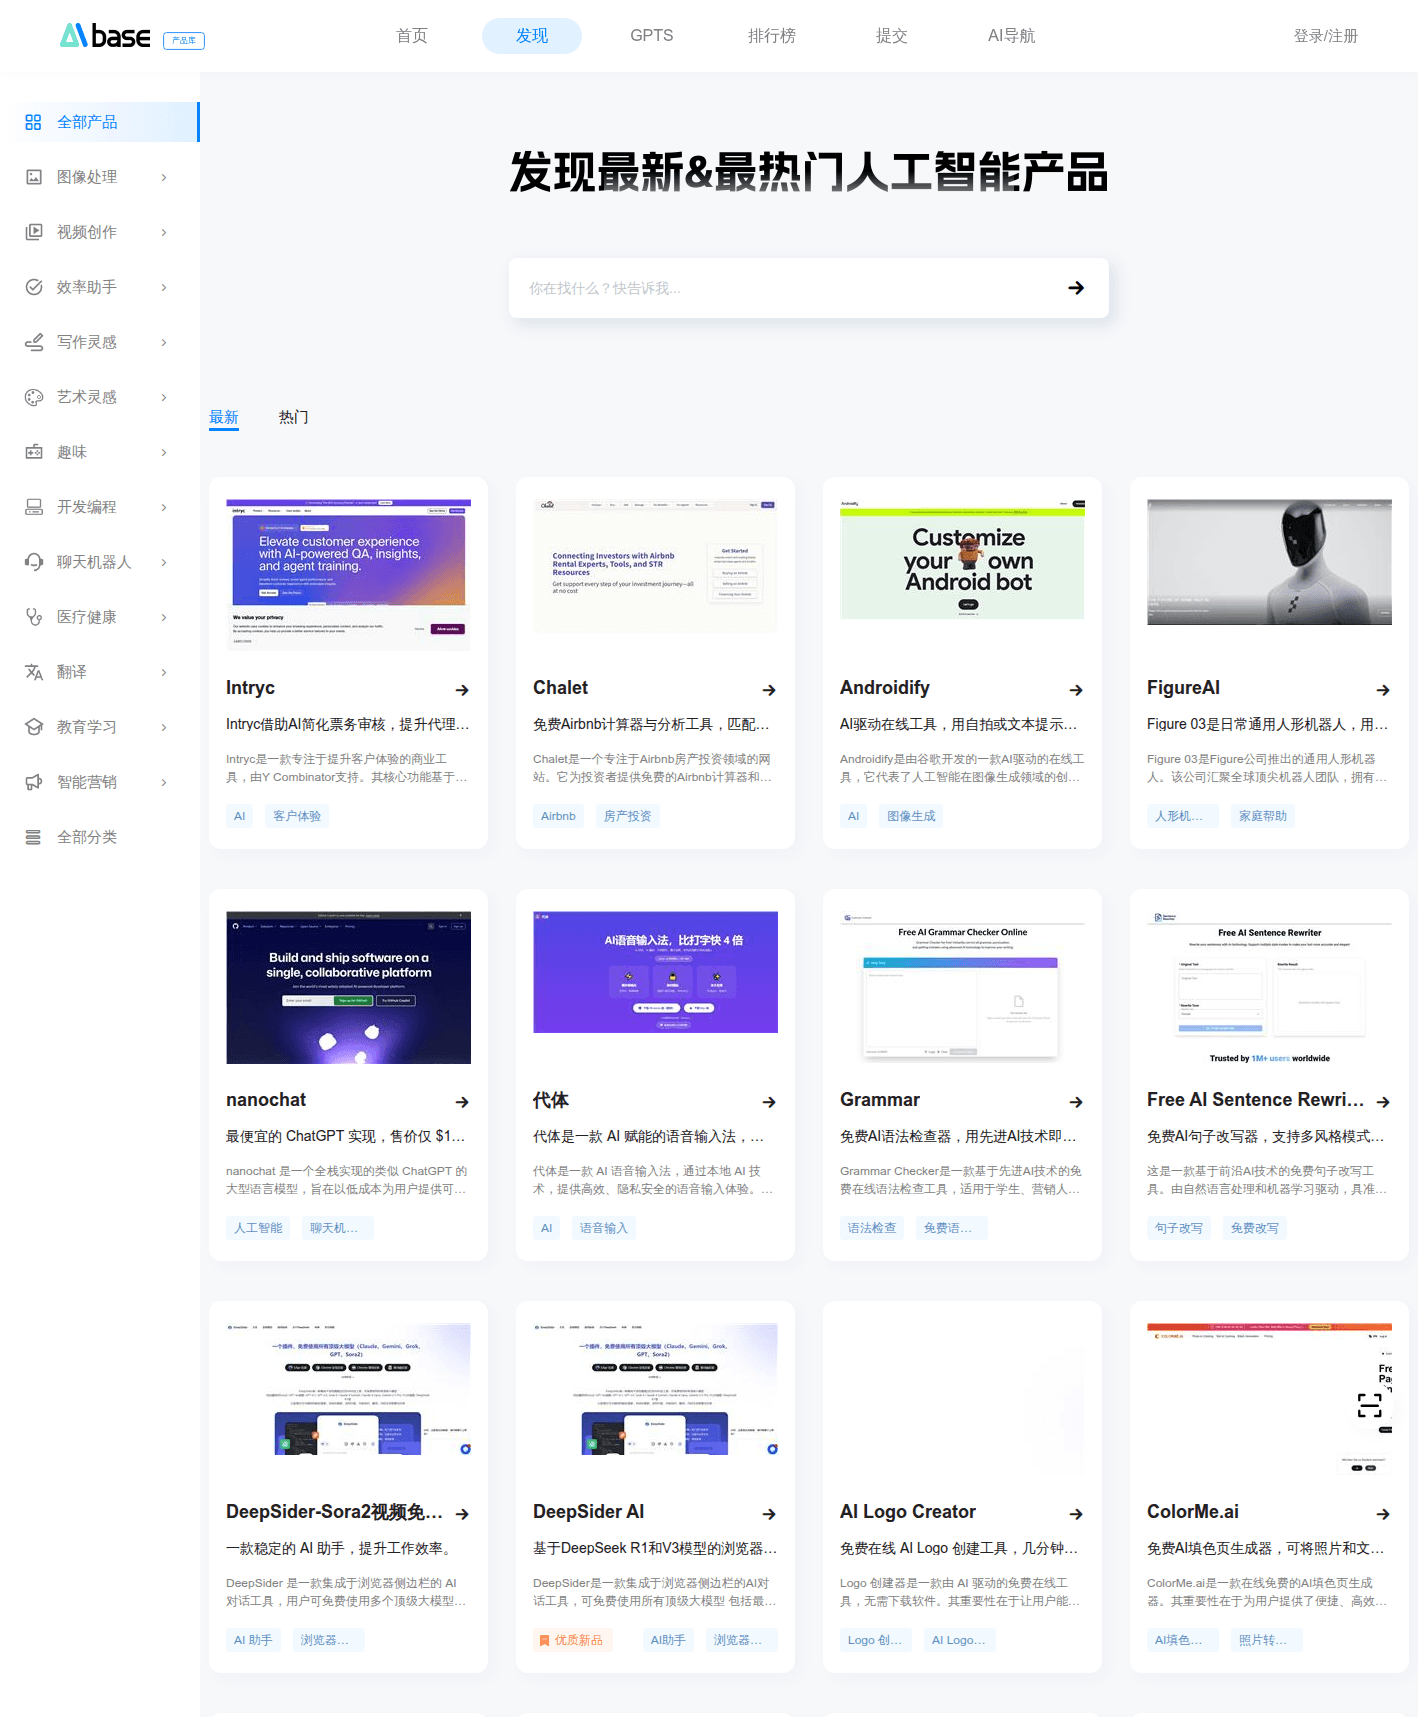1418x1717 pixels.
Task: Click the DeepSider-Sora2视频免 title
Action: [334, 1512]
